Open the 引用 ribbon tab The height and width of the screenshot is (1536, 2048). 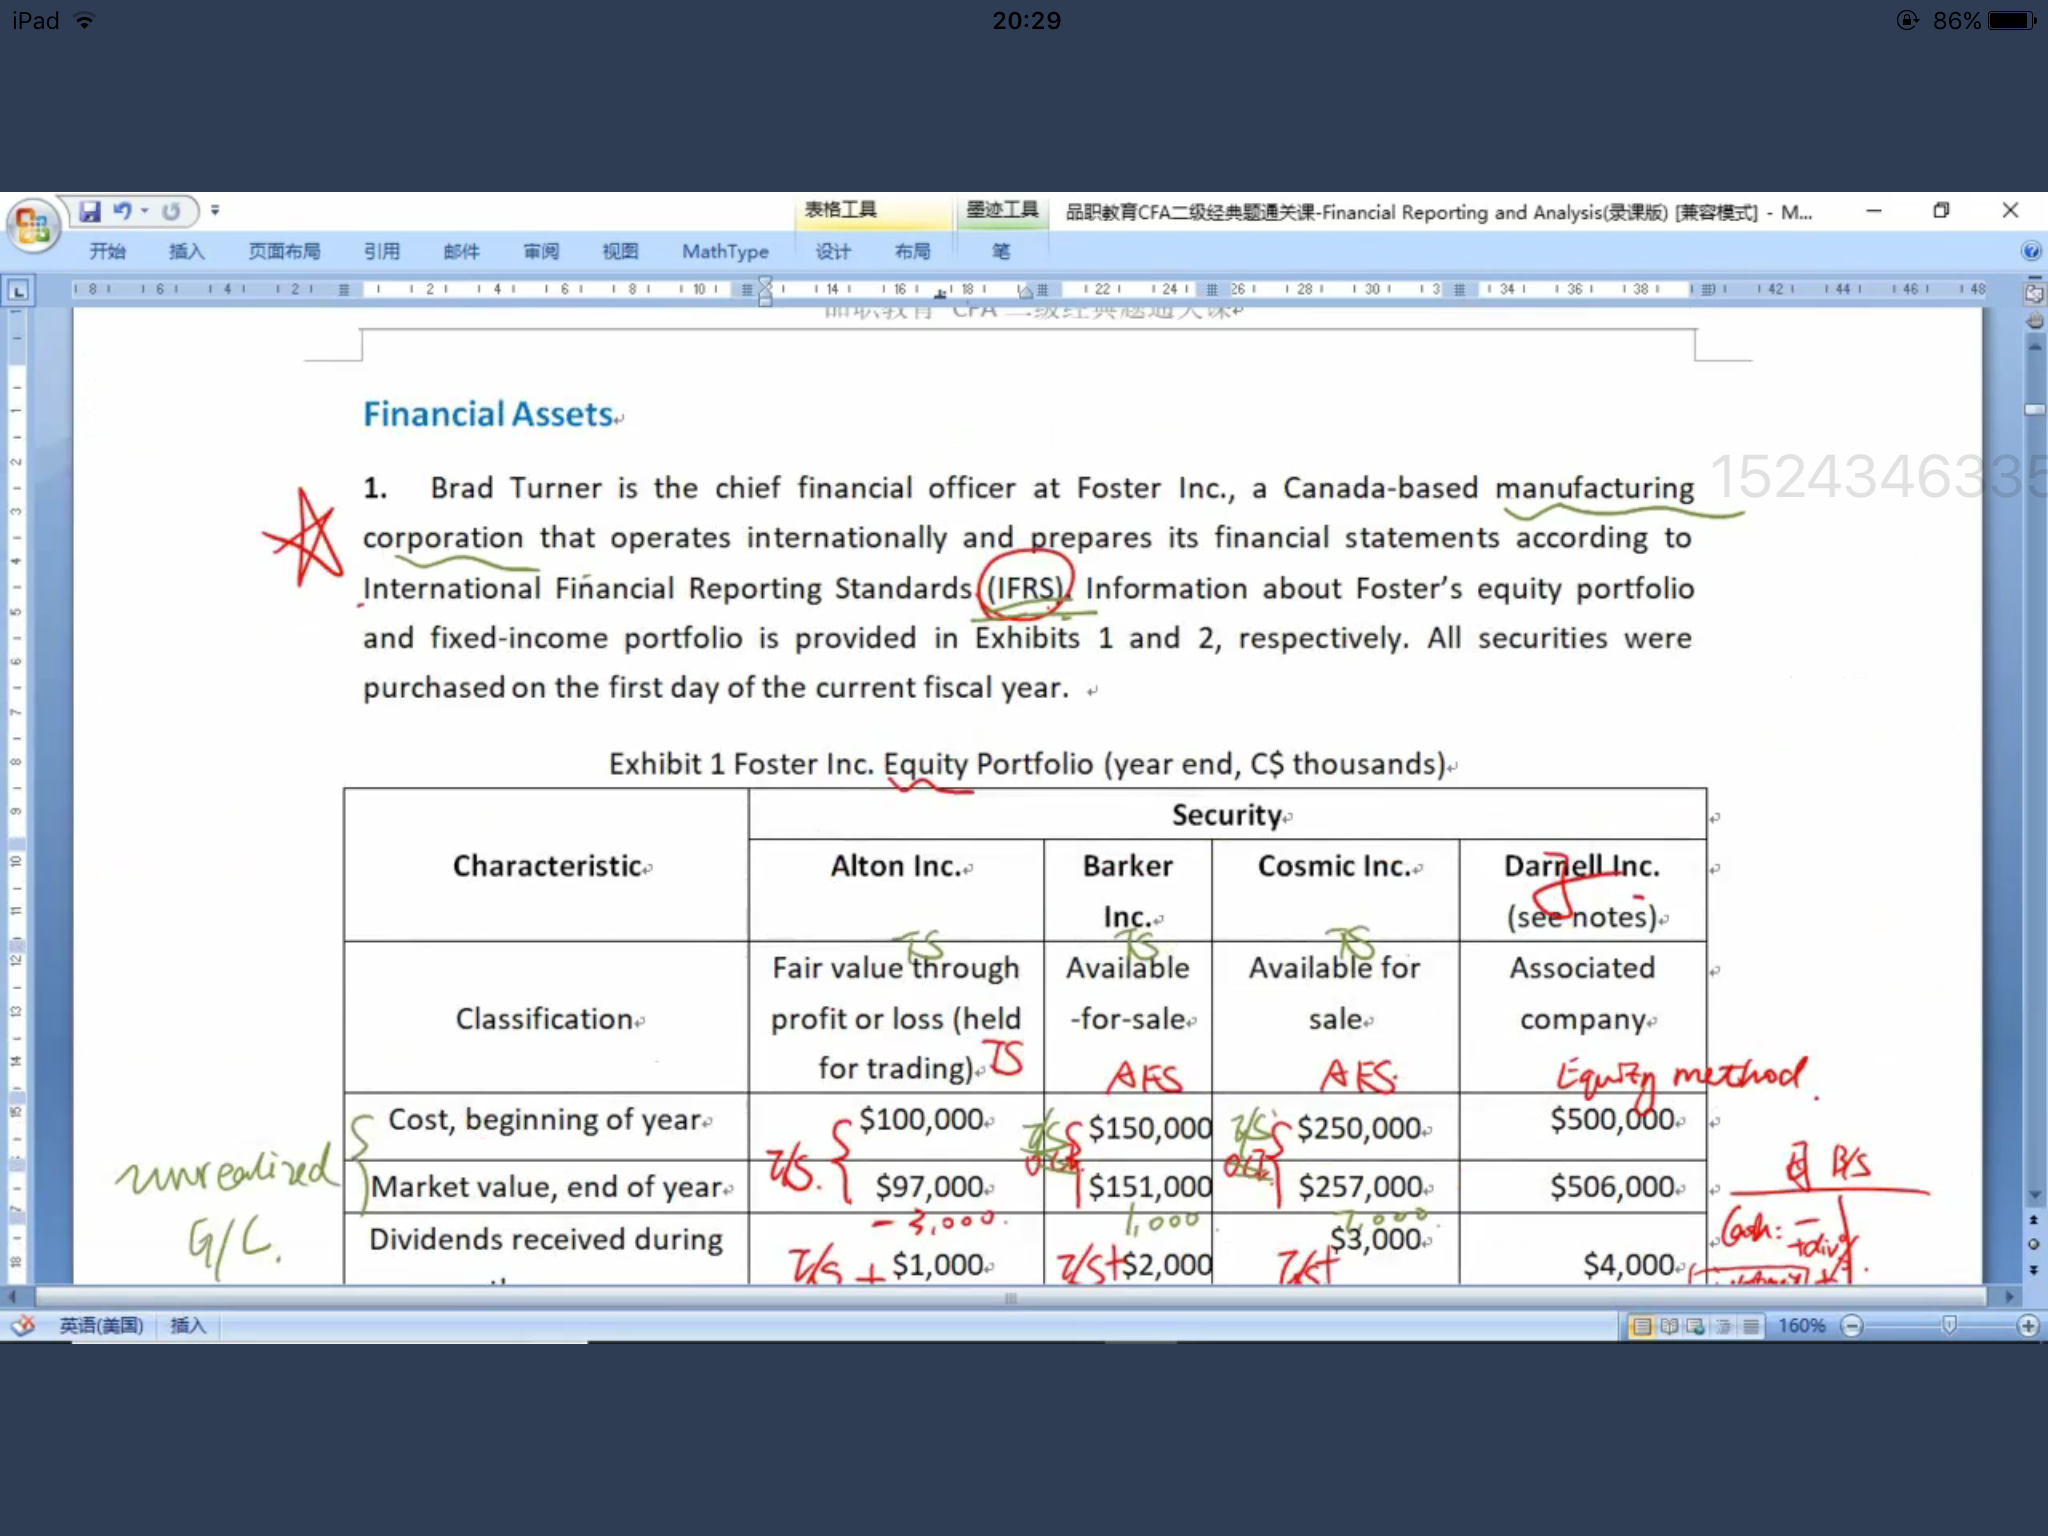click(x=382, y=251)
